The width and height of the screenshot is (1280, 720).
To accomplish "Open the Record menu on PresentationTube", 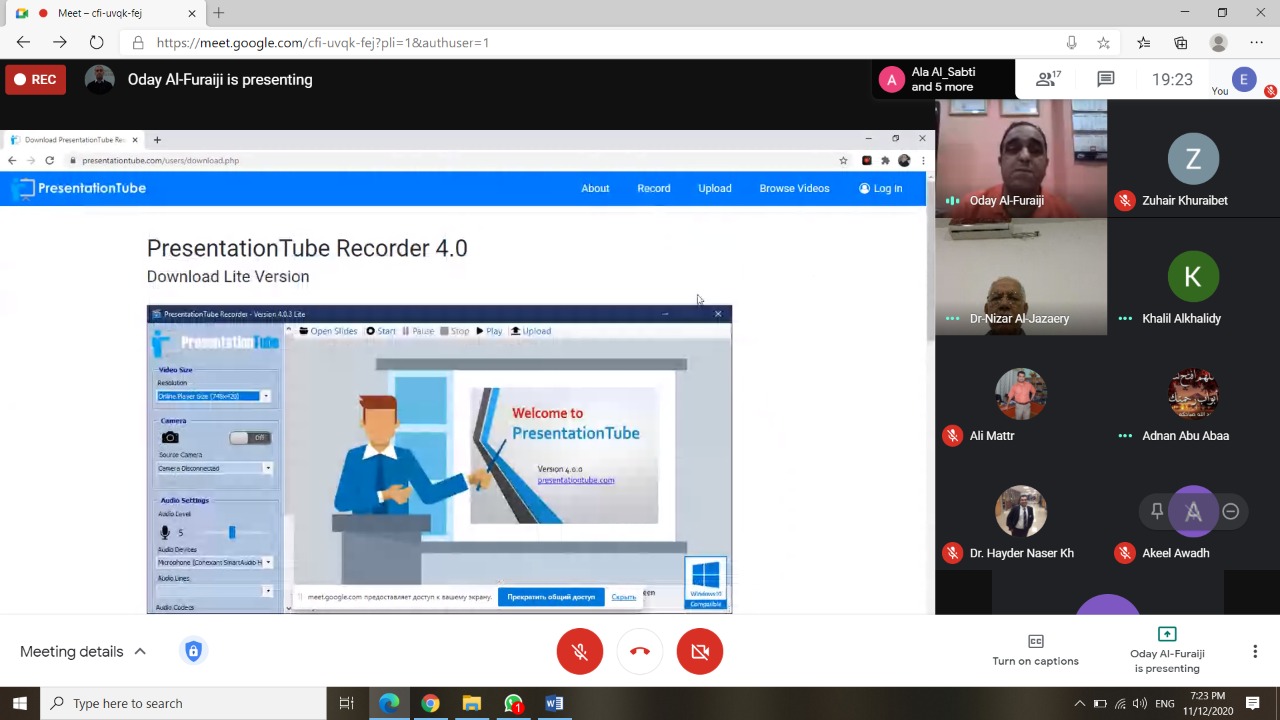I will [654, 188].
